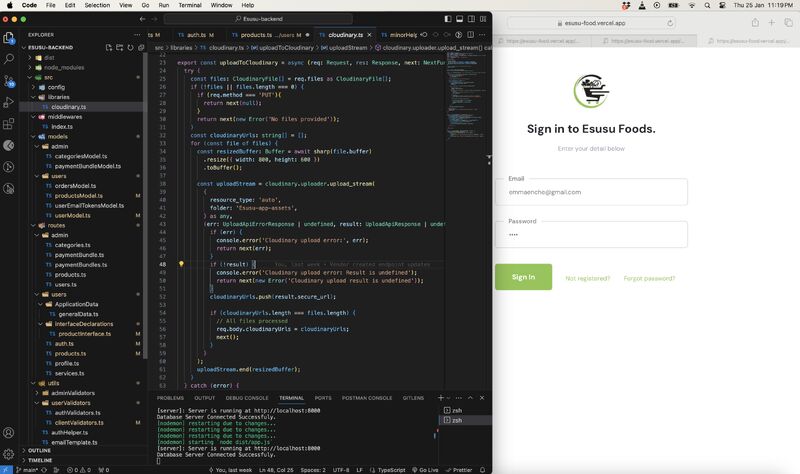Click the code minimap in the editor

click(x=464, y=97)
